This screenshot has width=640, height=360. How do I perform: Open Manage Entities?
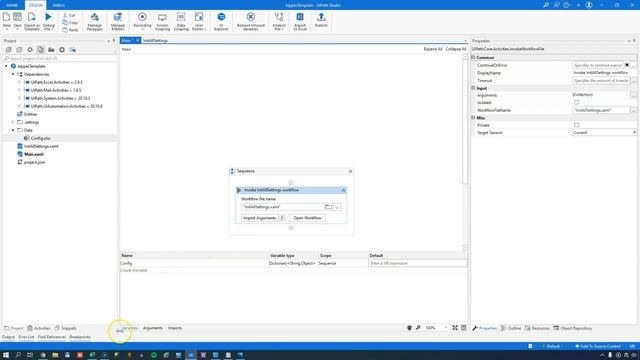coord(118,21)
